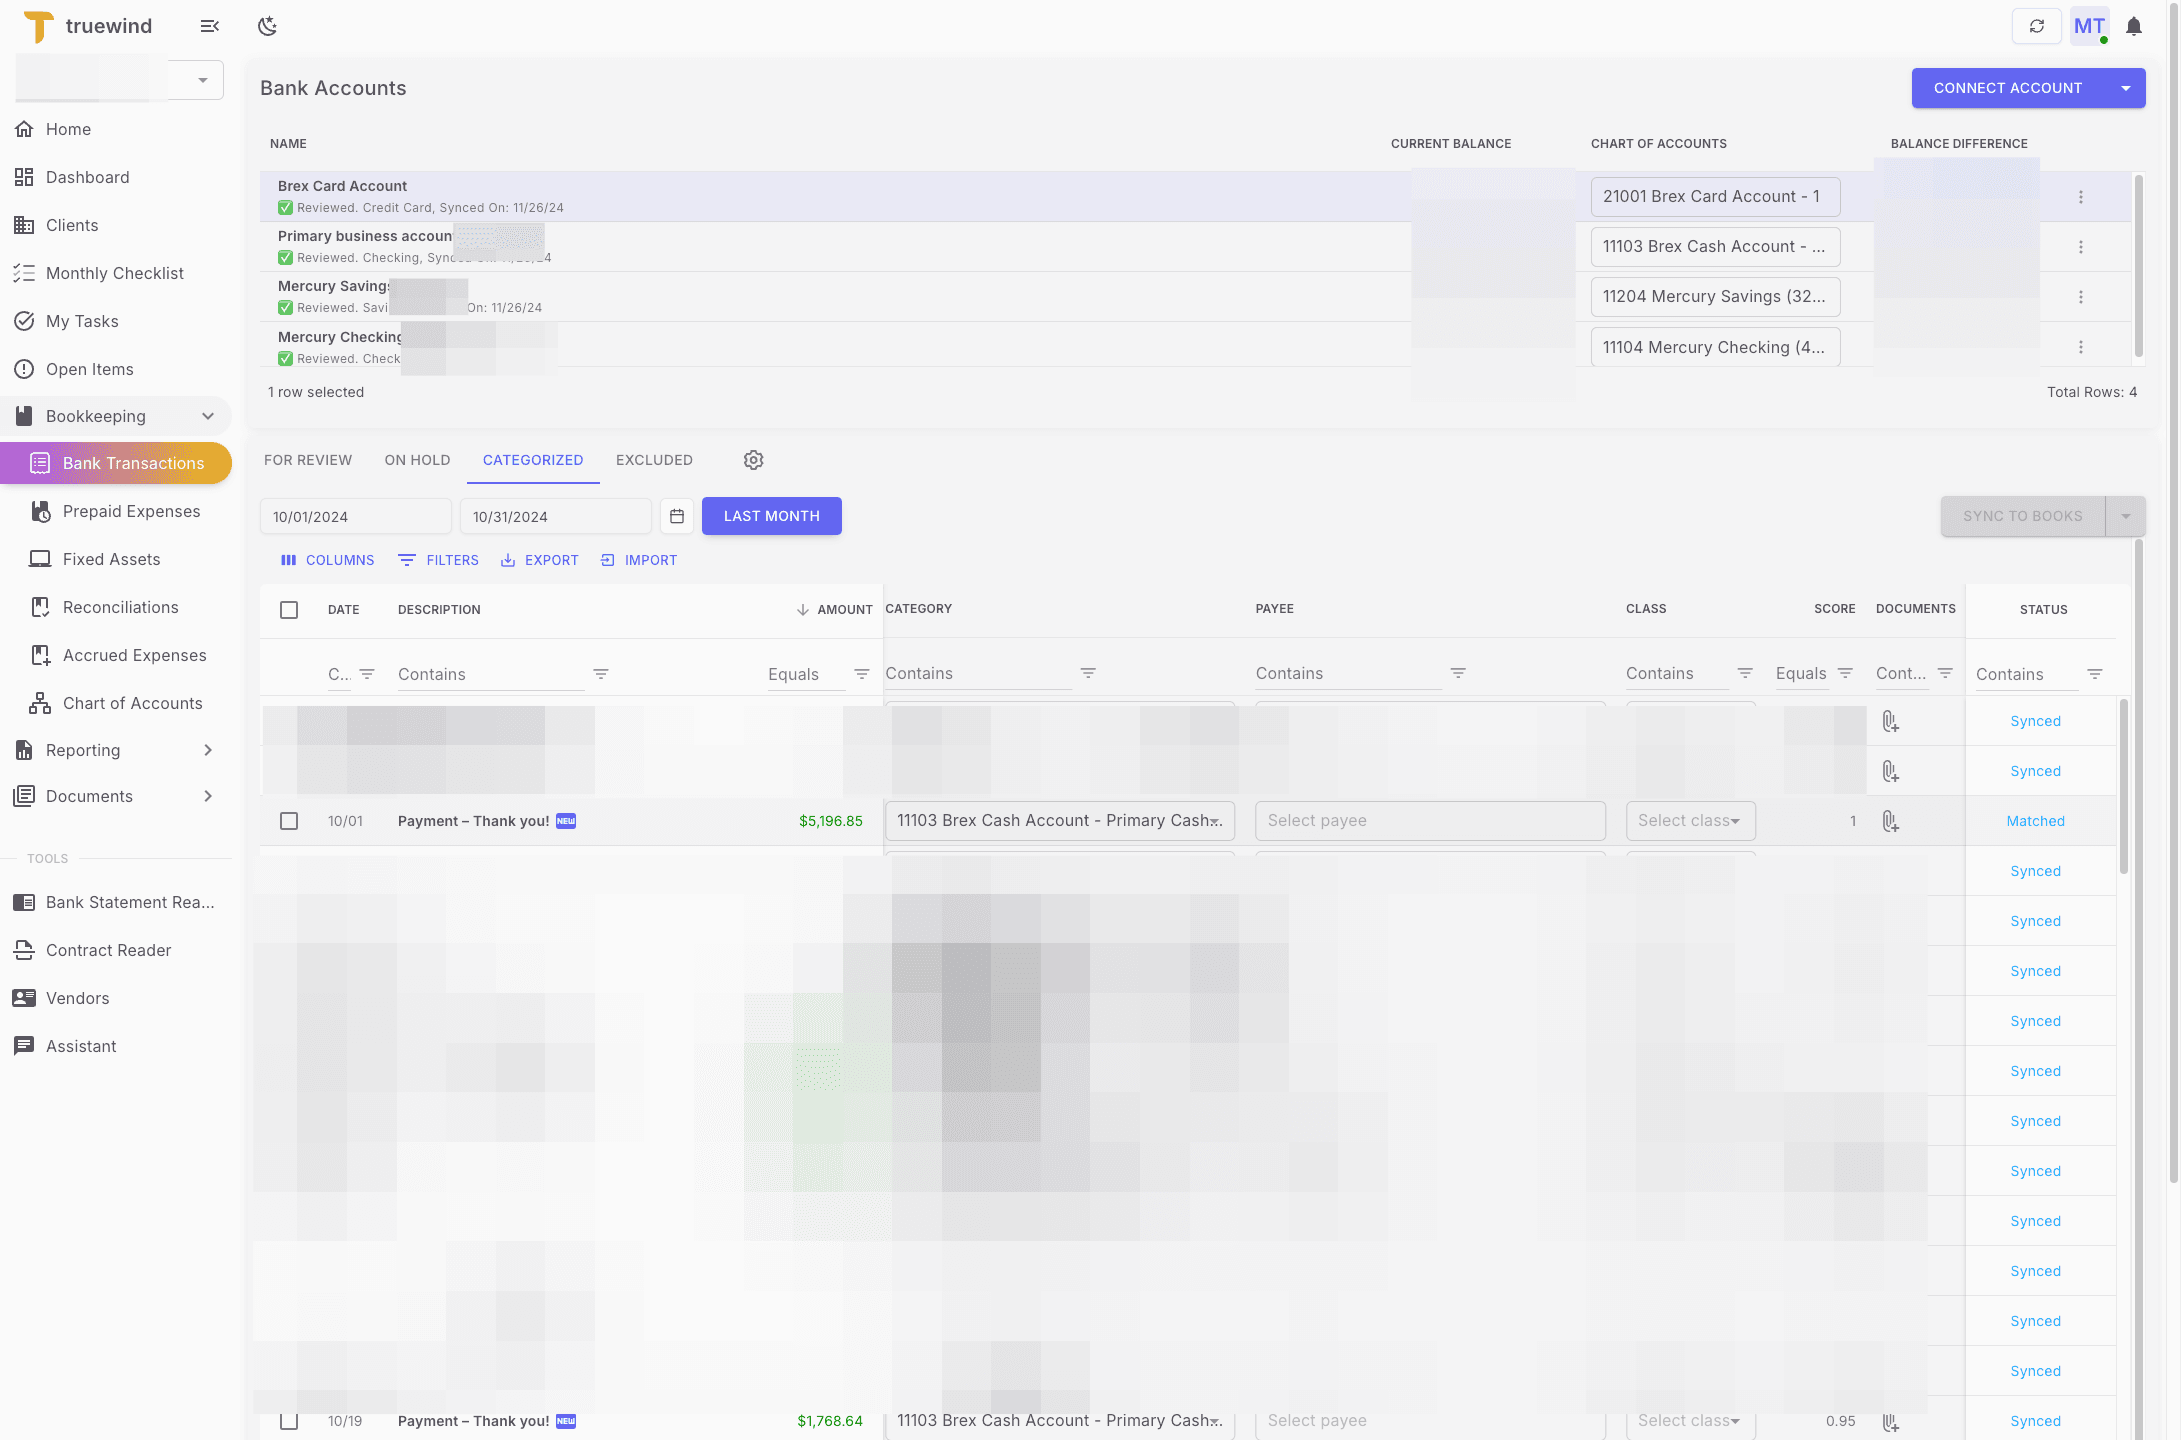2181x1440 pixels.
Task: Collapse the sidebar using the toggle icon
Action: [x=208, y=26]
